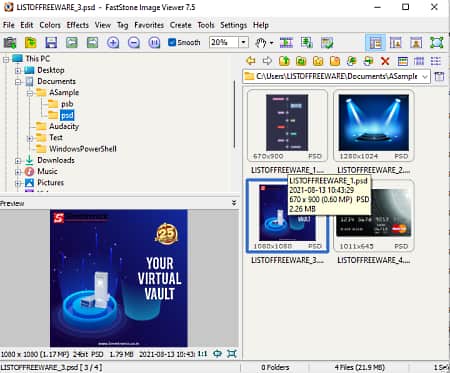Switch to windowed view layout icon
Image resolution: width=450 pixels, height=373 pixels.
coord(396,43)
